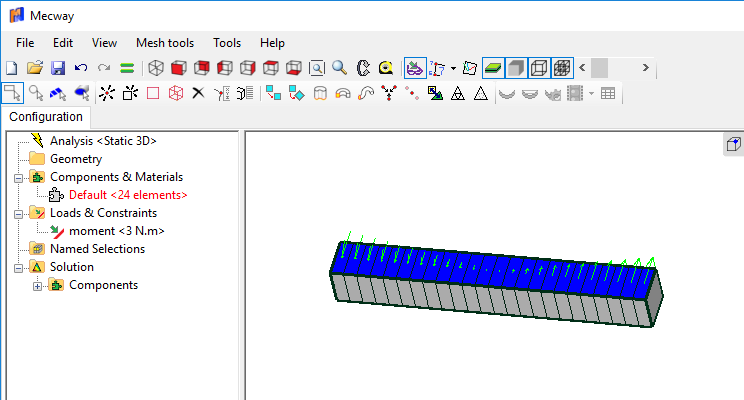
Task: Open the File menu
Action: click(x=25, y=43)
